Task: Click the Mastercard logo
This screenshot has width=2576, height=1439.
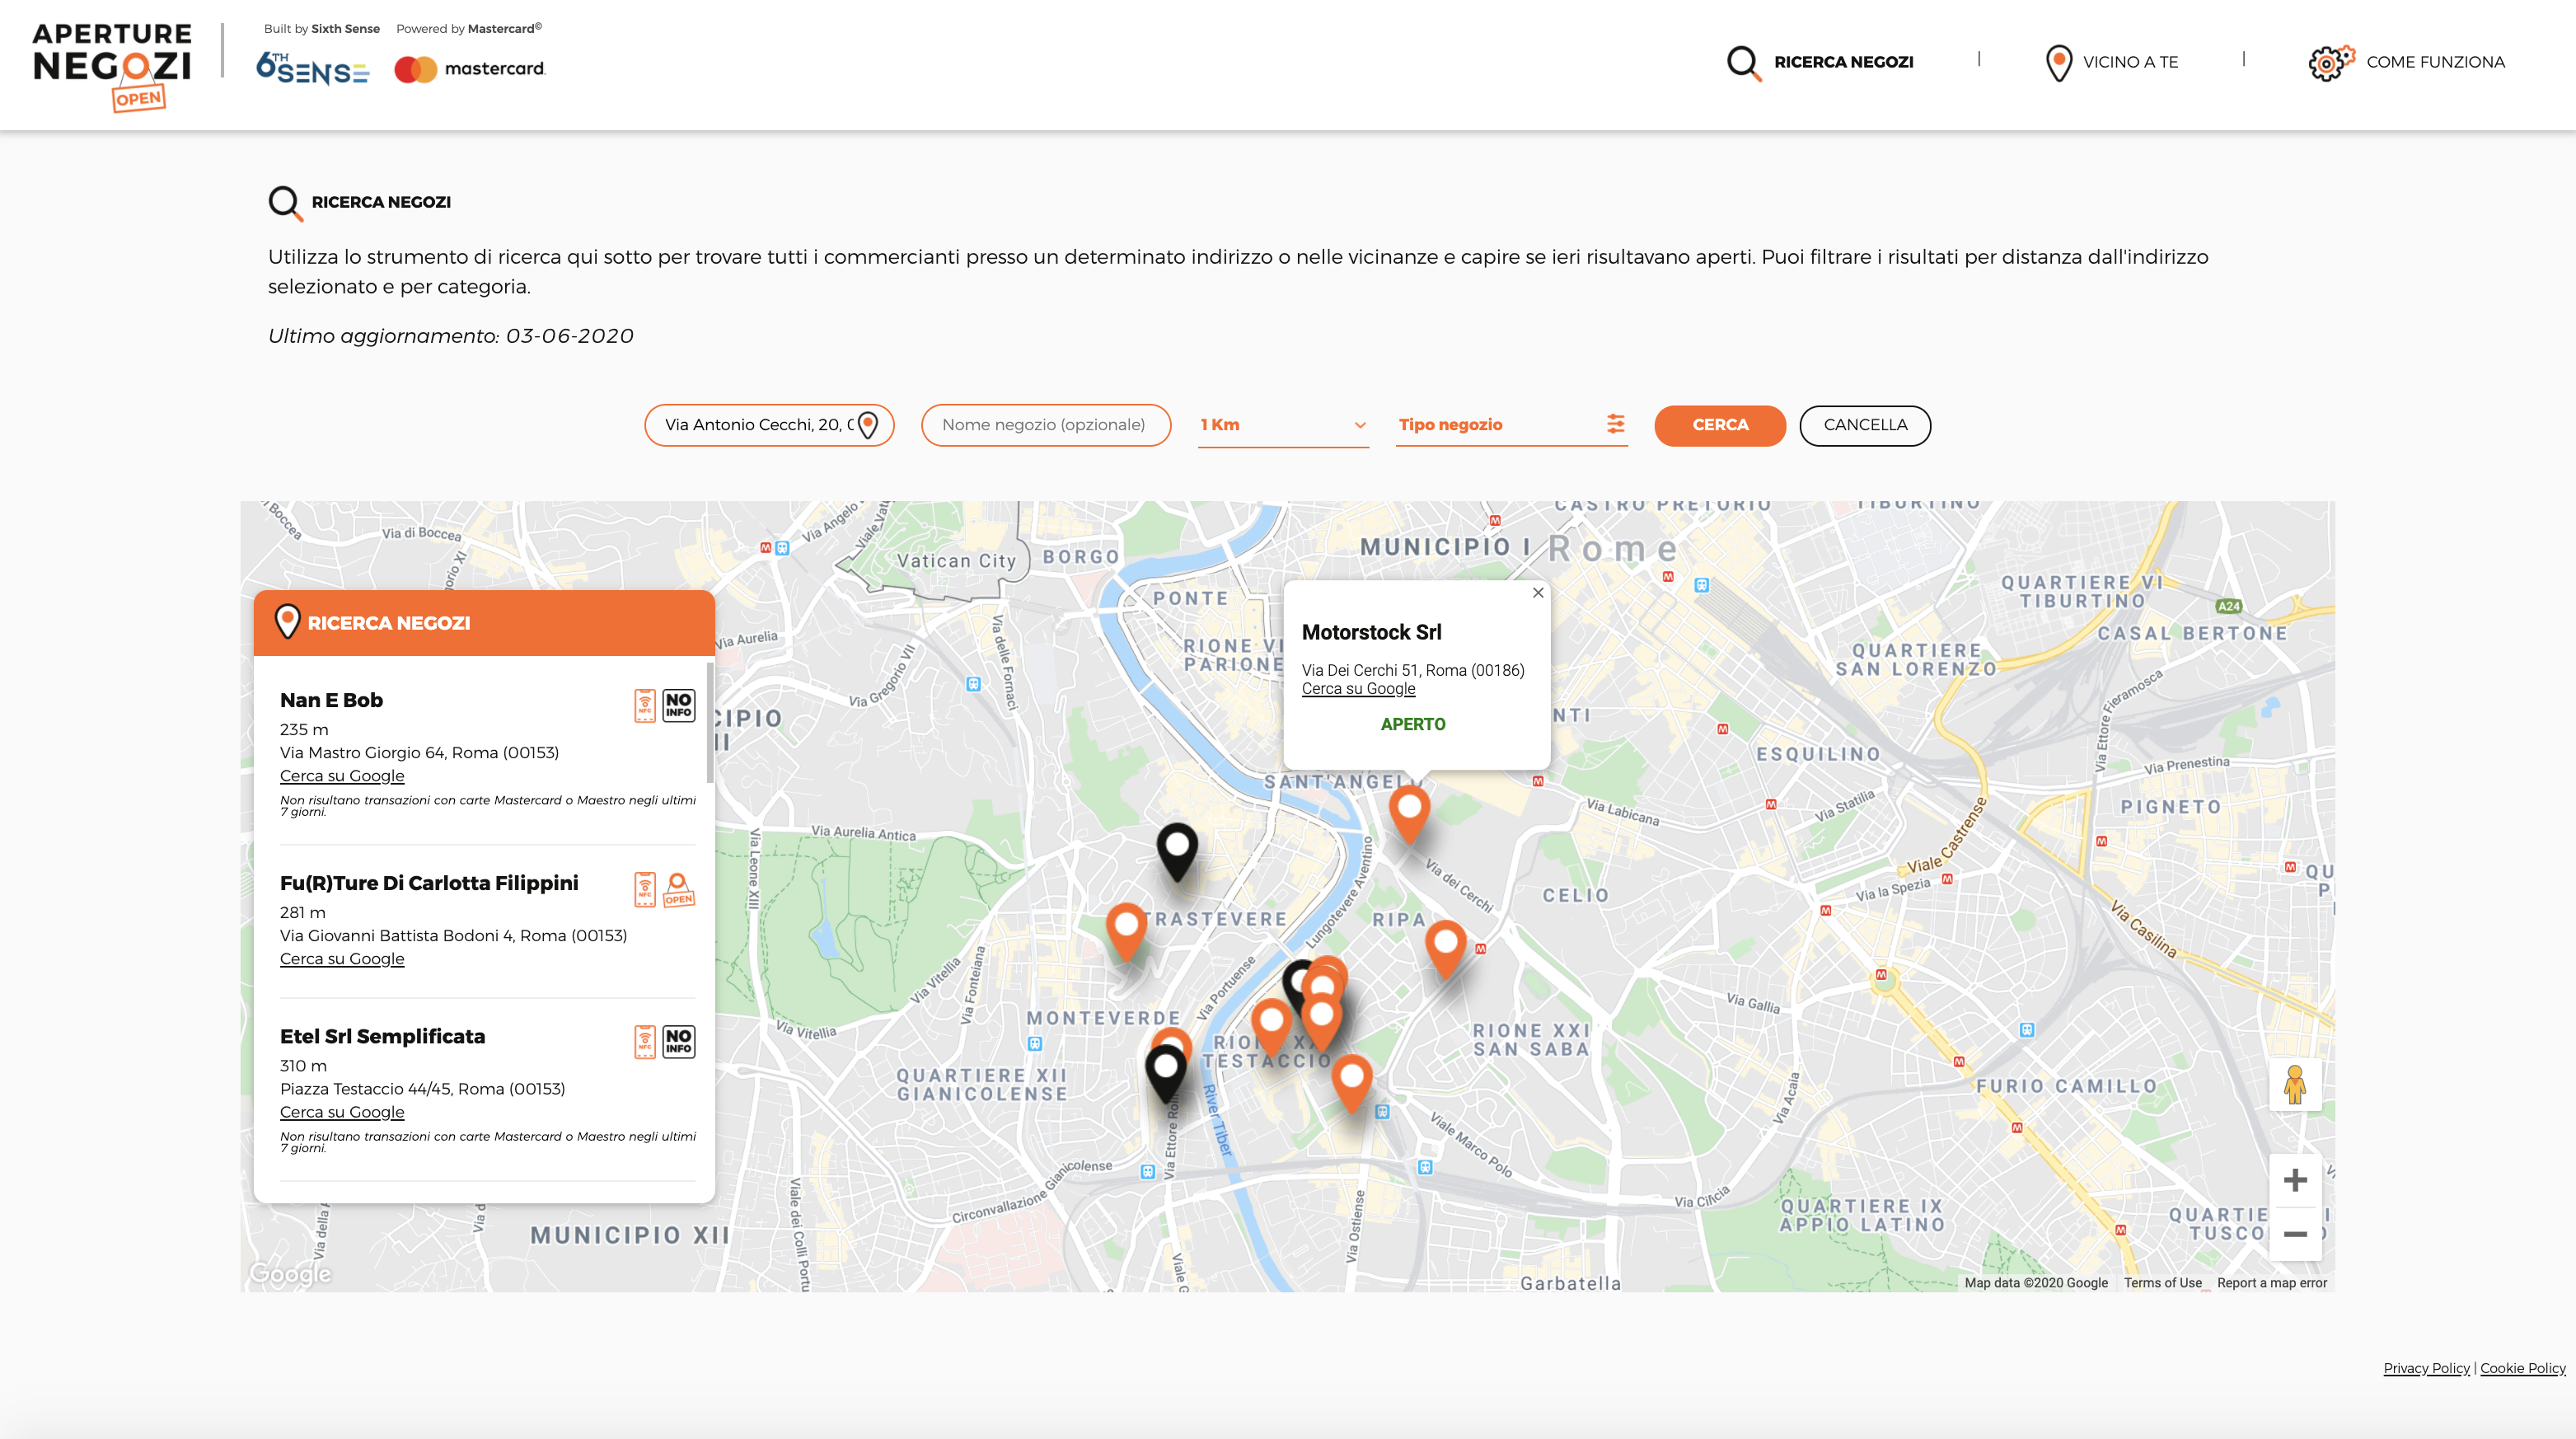Action: [469, 69]
